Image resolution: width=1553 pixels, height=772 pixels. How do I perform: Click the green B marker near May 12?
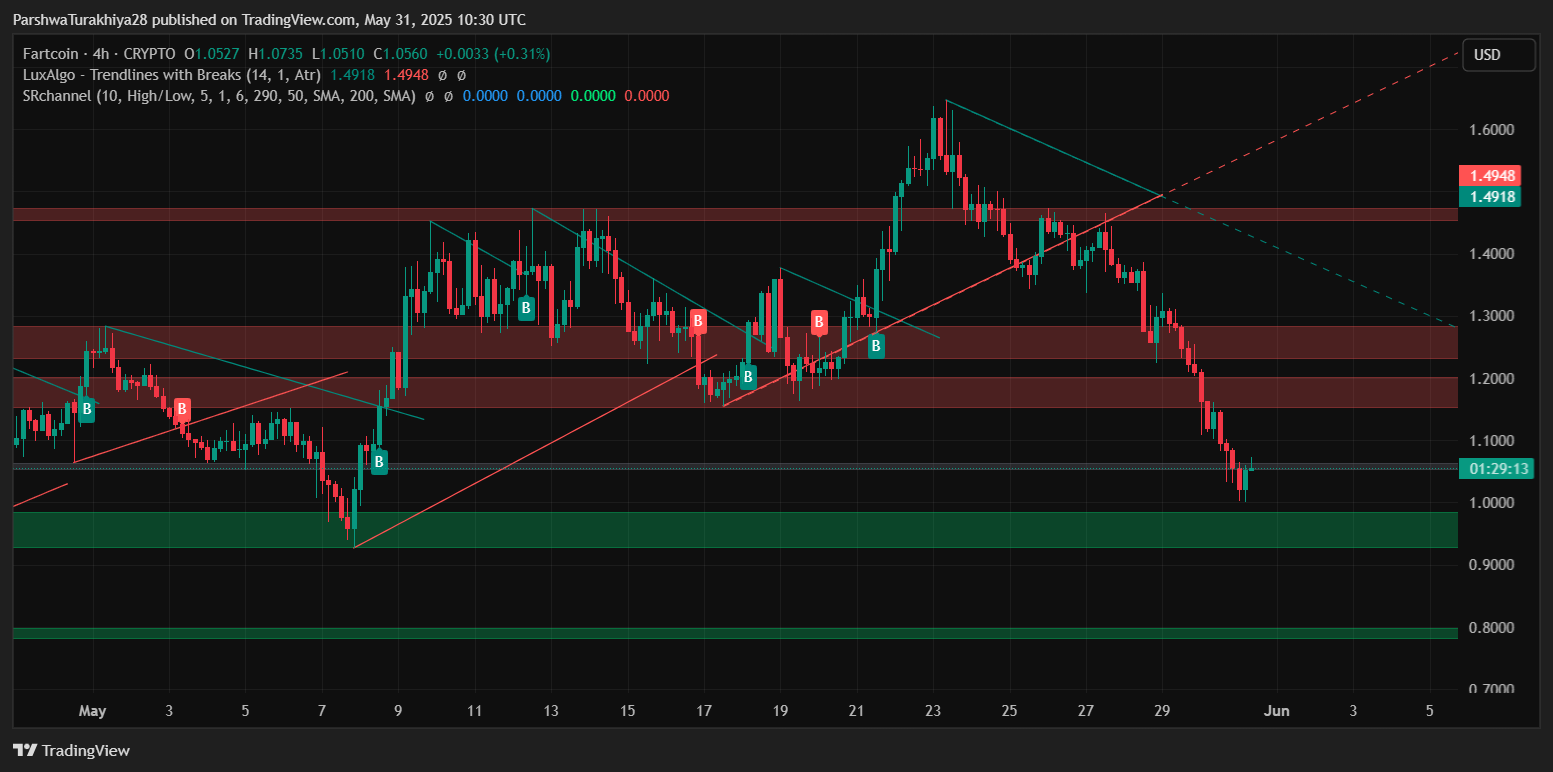click(x=526, y=308)
